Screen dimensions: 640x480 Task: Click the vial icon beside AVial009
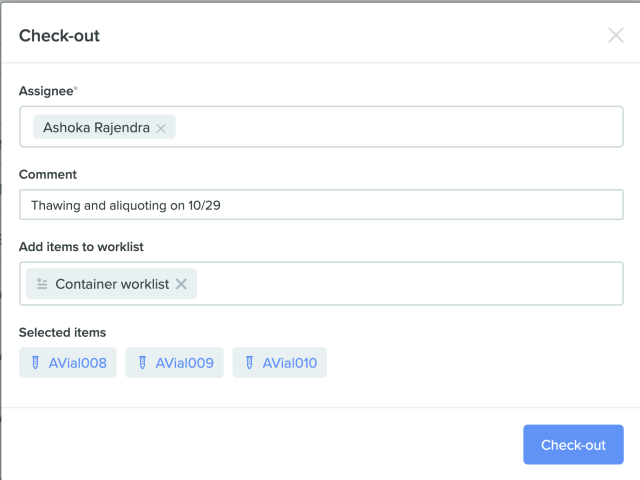pos(142,363)
